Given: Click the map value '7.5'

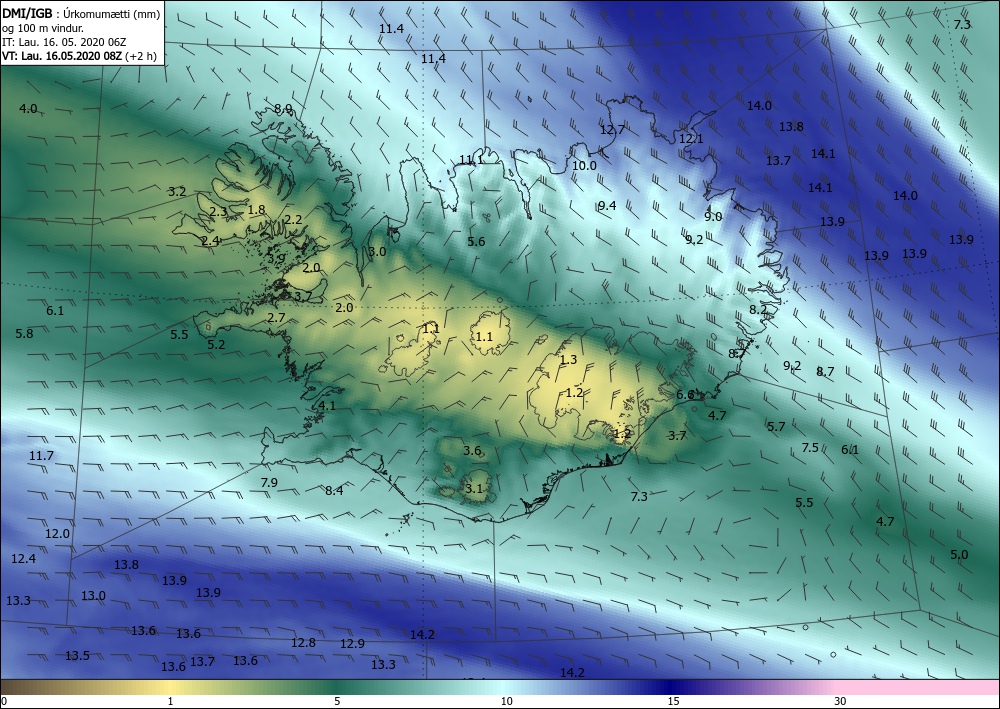Looking at the screenshot, I should click(811, 448).
